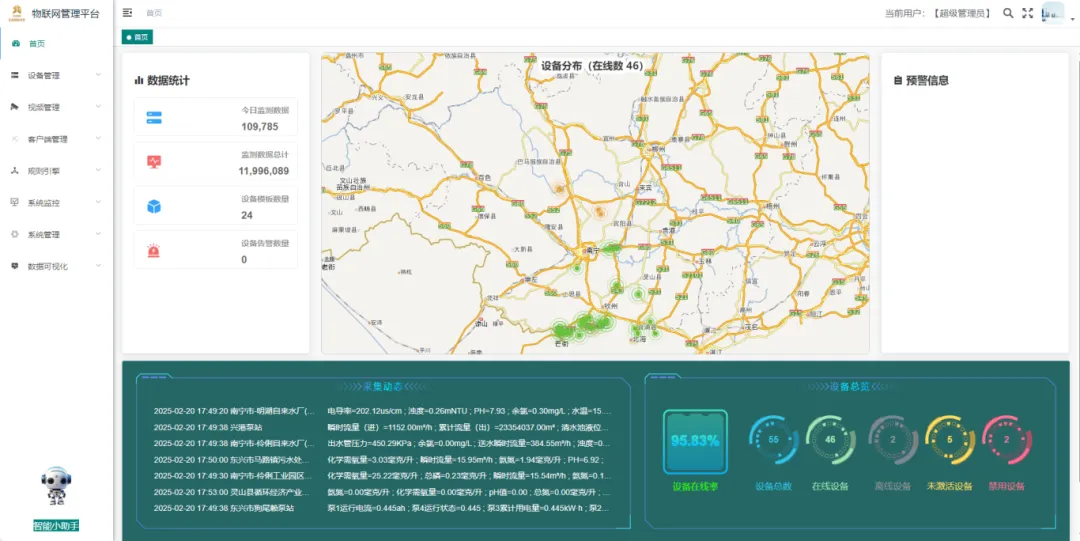Click the platform logo in the sidebar header

(x=17, y=12)
